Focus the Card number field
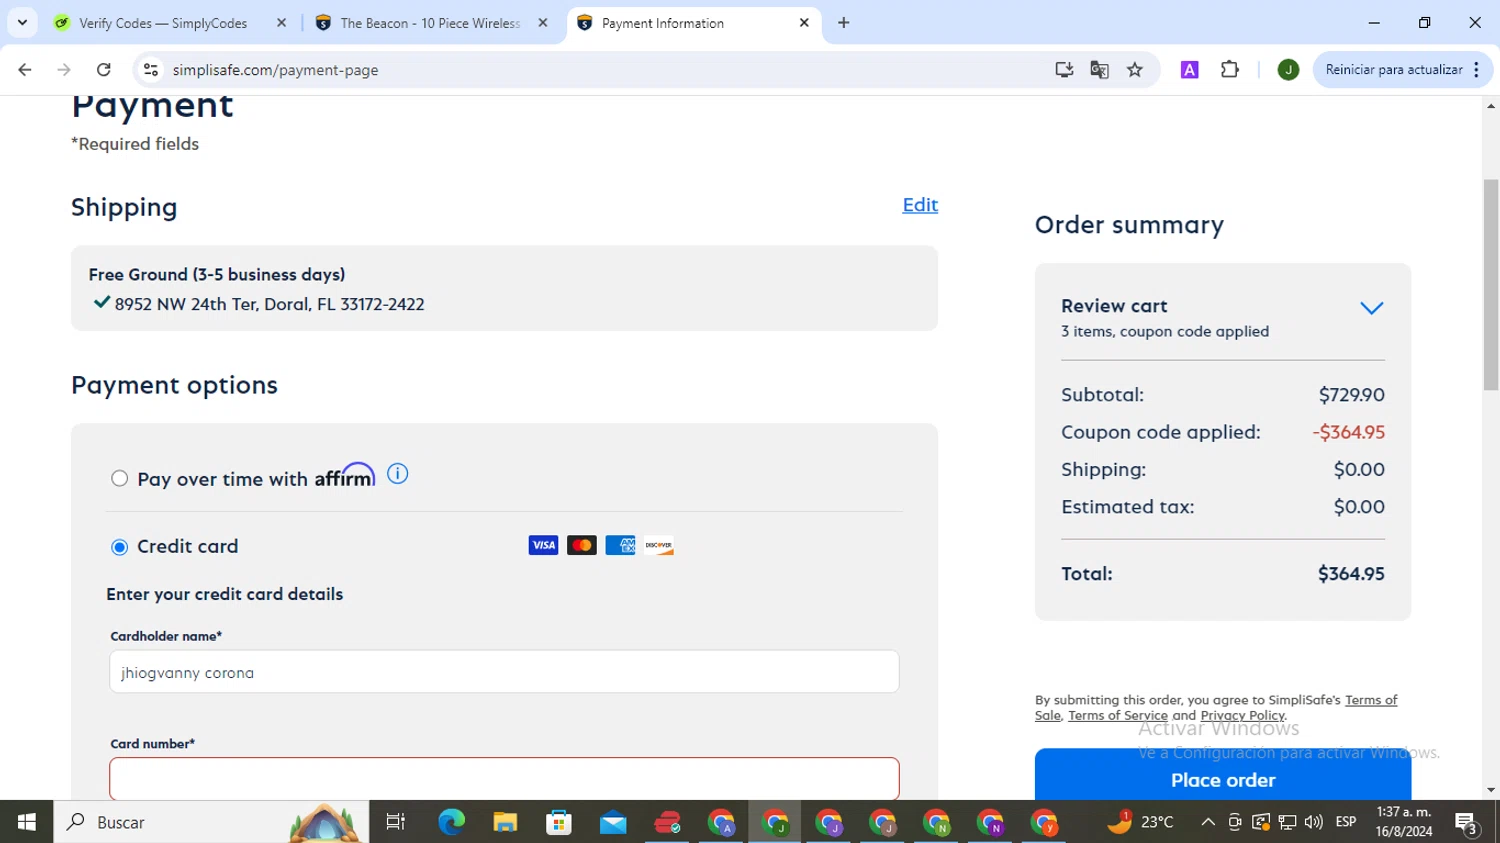 coord(504,779)
